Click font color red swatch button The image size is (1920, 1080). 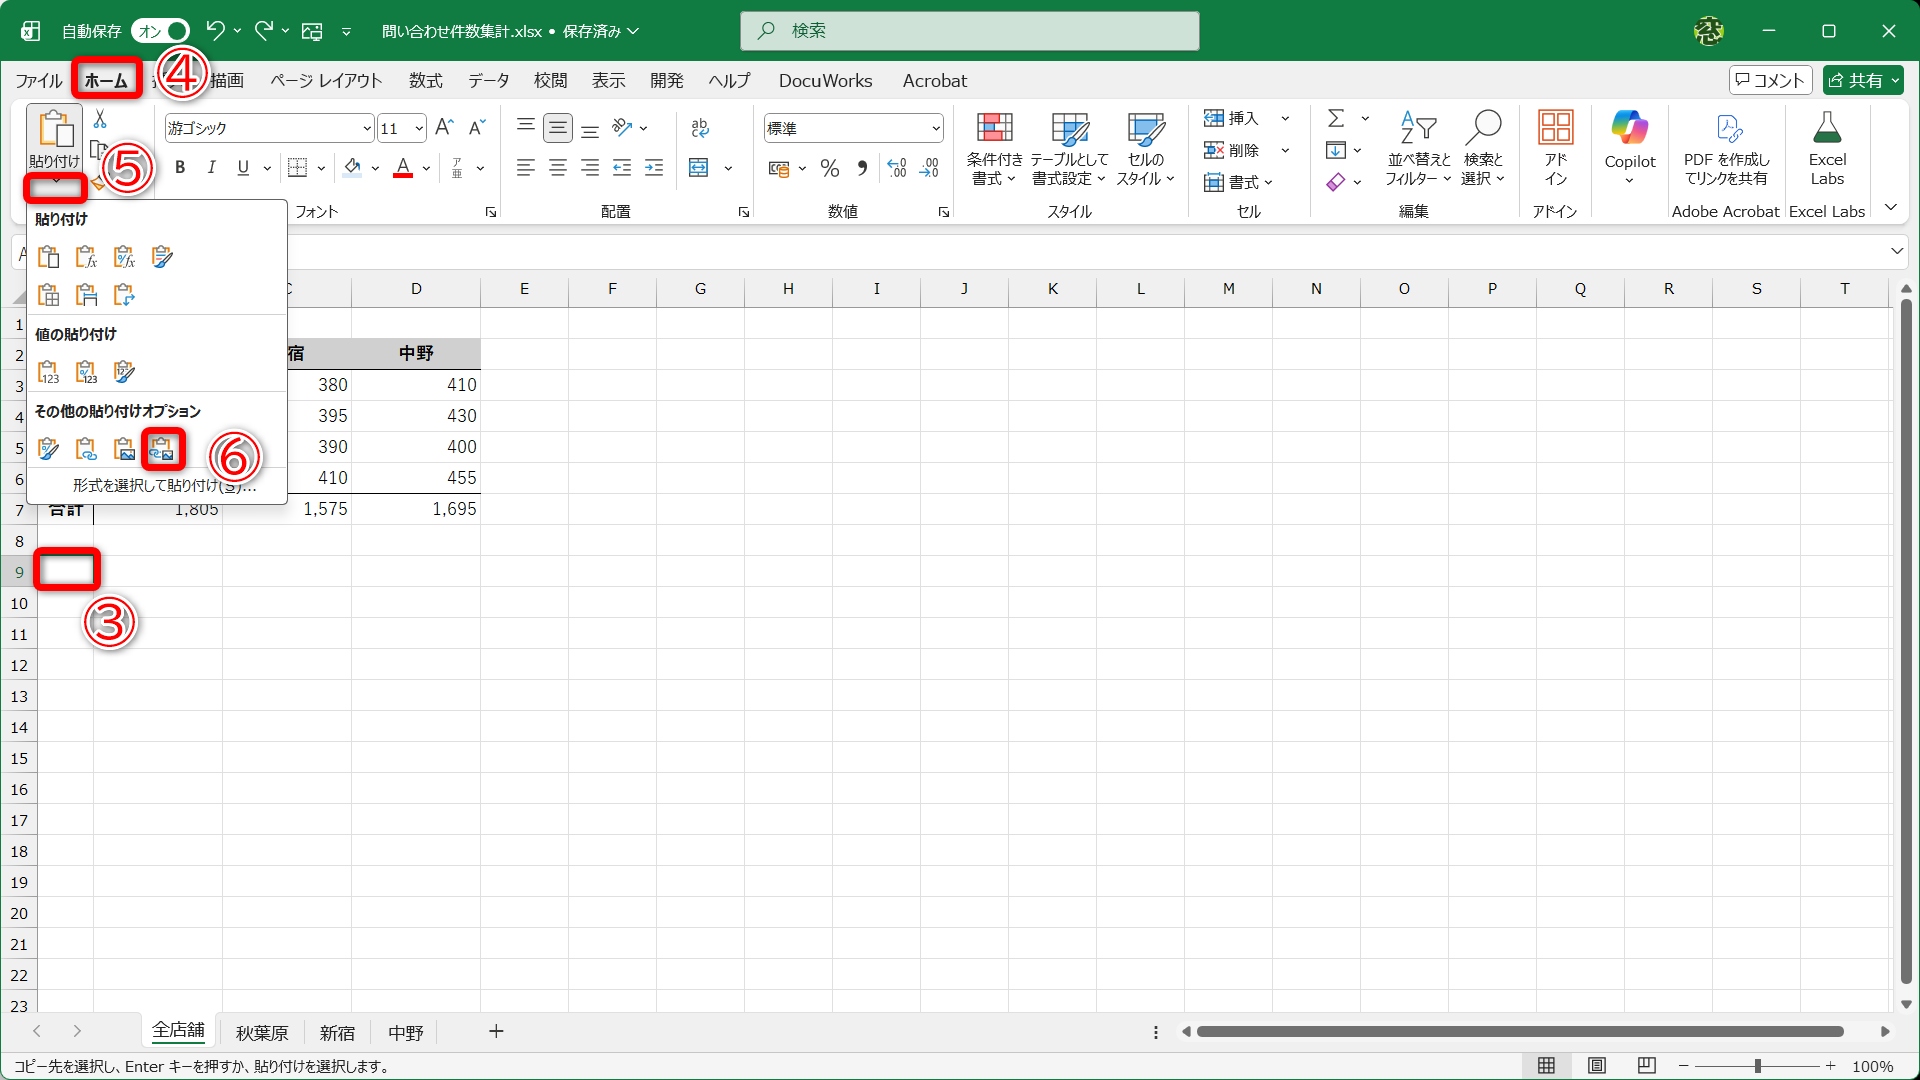pos(403,168)
